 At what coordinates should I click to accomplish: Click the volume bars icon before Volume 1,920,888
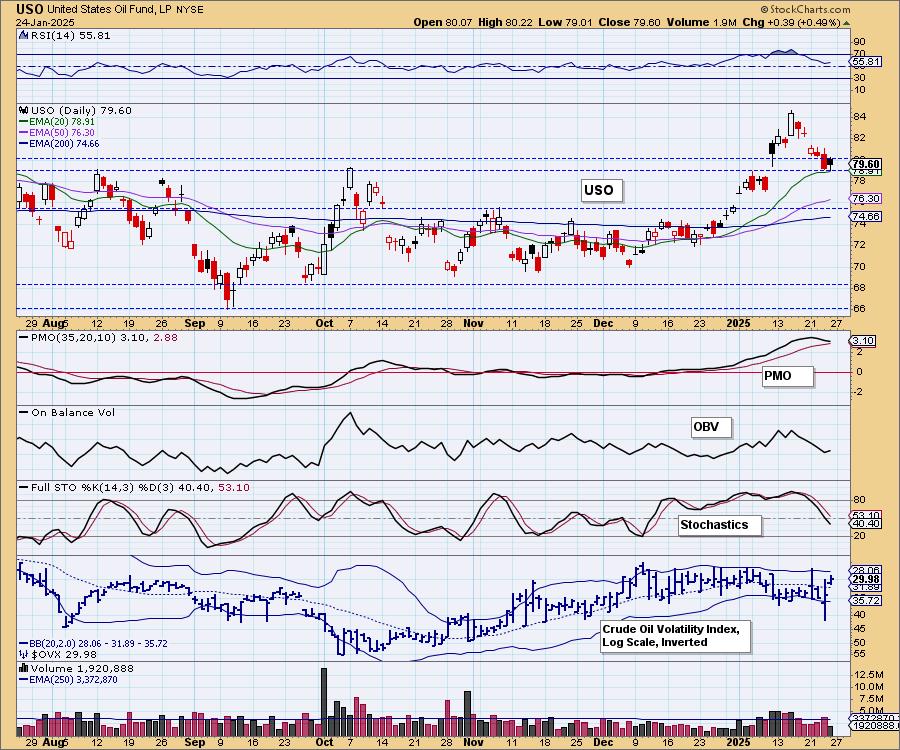(x=24, y=668)
